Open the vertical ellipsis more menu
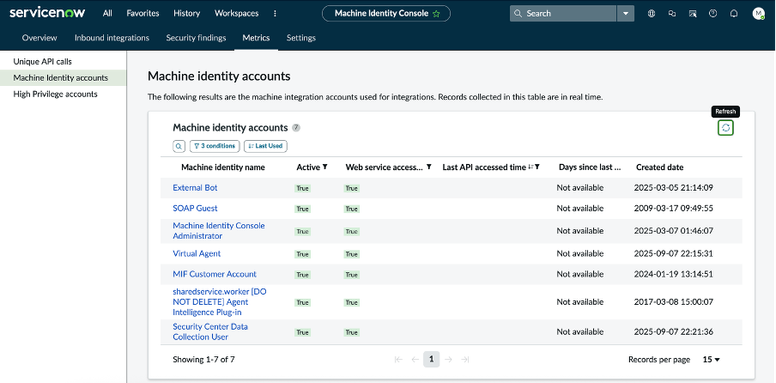The image size is (776, 383). (275, 13)
